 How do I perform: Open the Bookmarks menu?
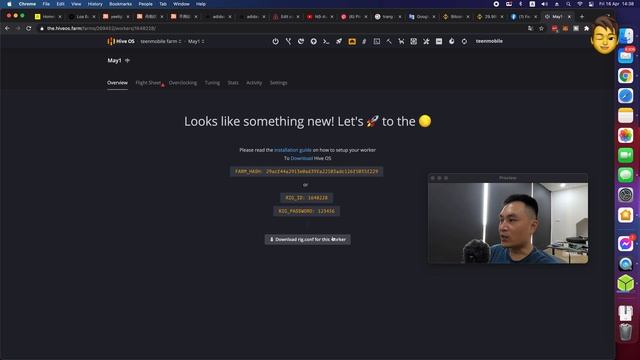point(120,4)
